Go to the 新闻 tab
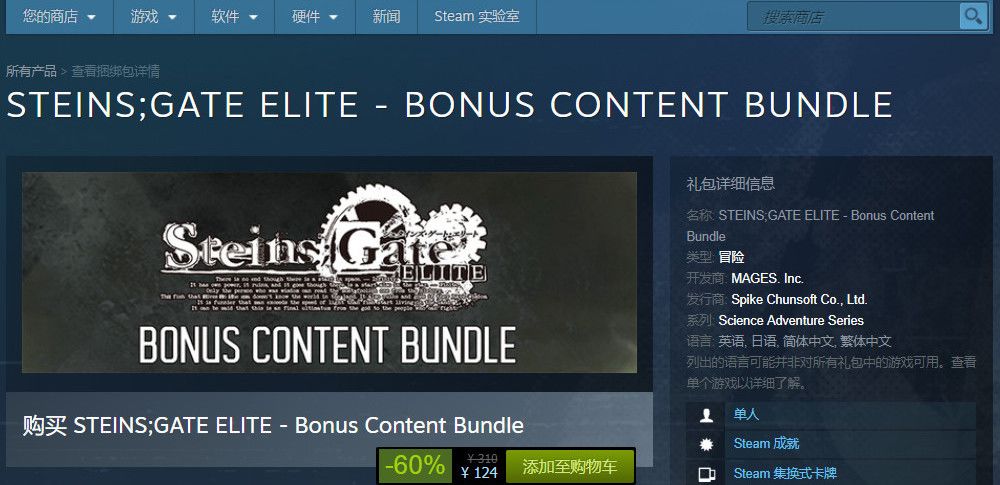1000x485 pixels. click(386, 17)
